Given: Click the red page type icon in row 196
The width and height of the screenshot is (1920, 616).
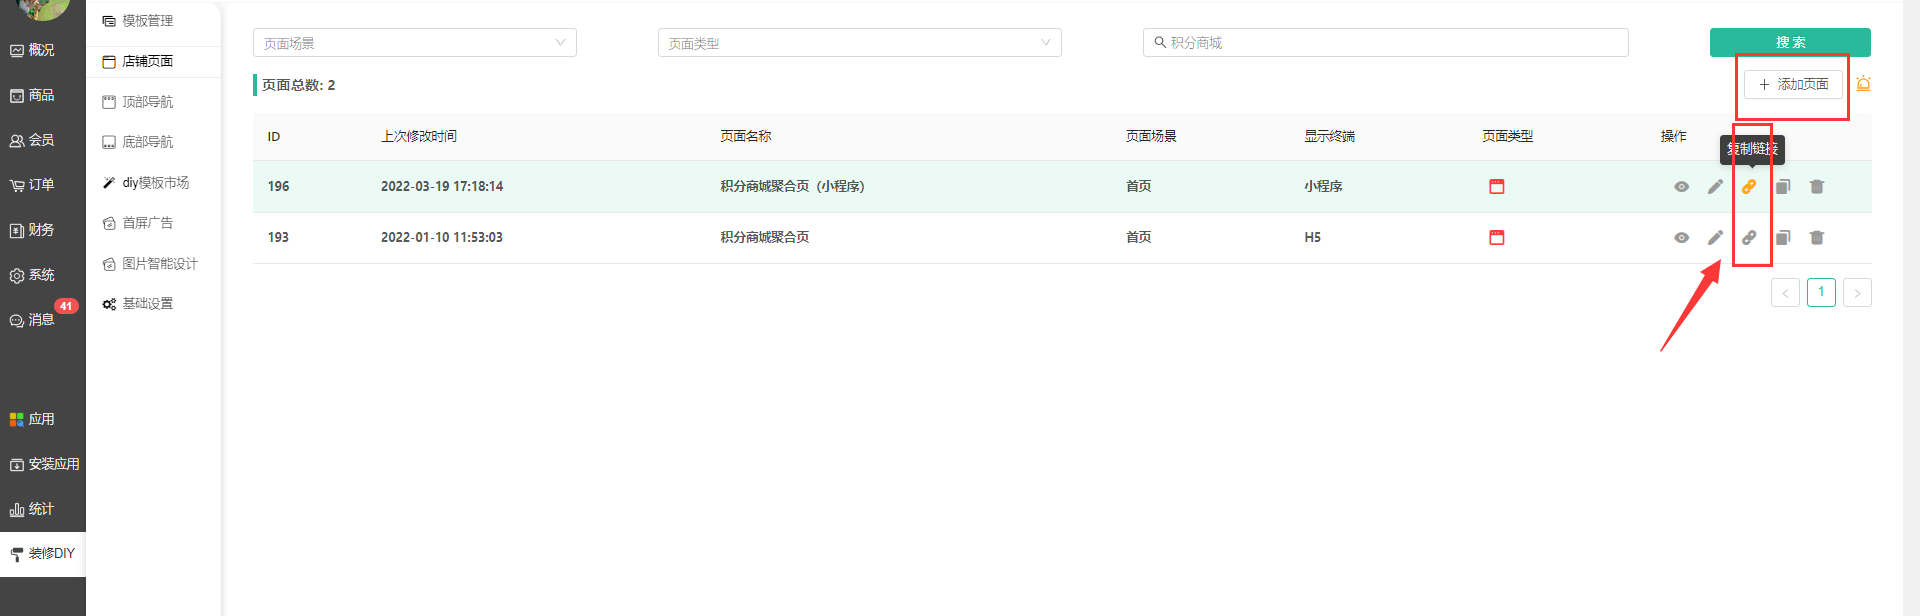Looking at the screenshot, I should click(x=1497, y=187).
